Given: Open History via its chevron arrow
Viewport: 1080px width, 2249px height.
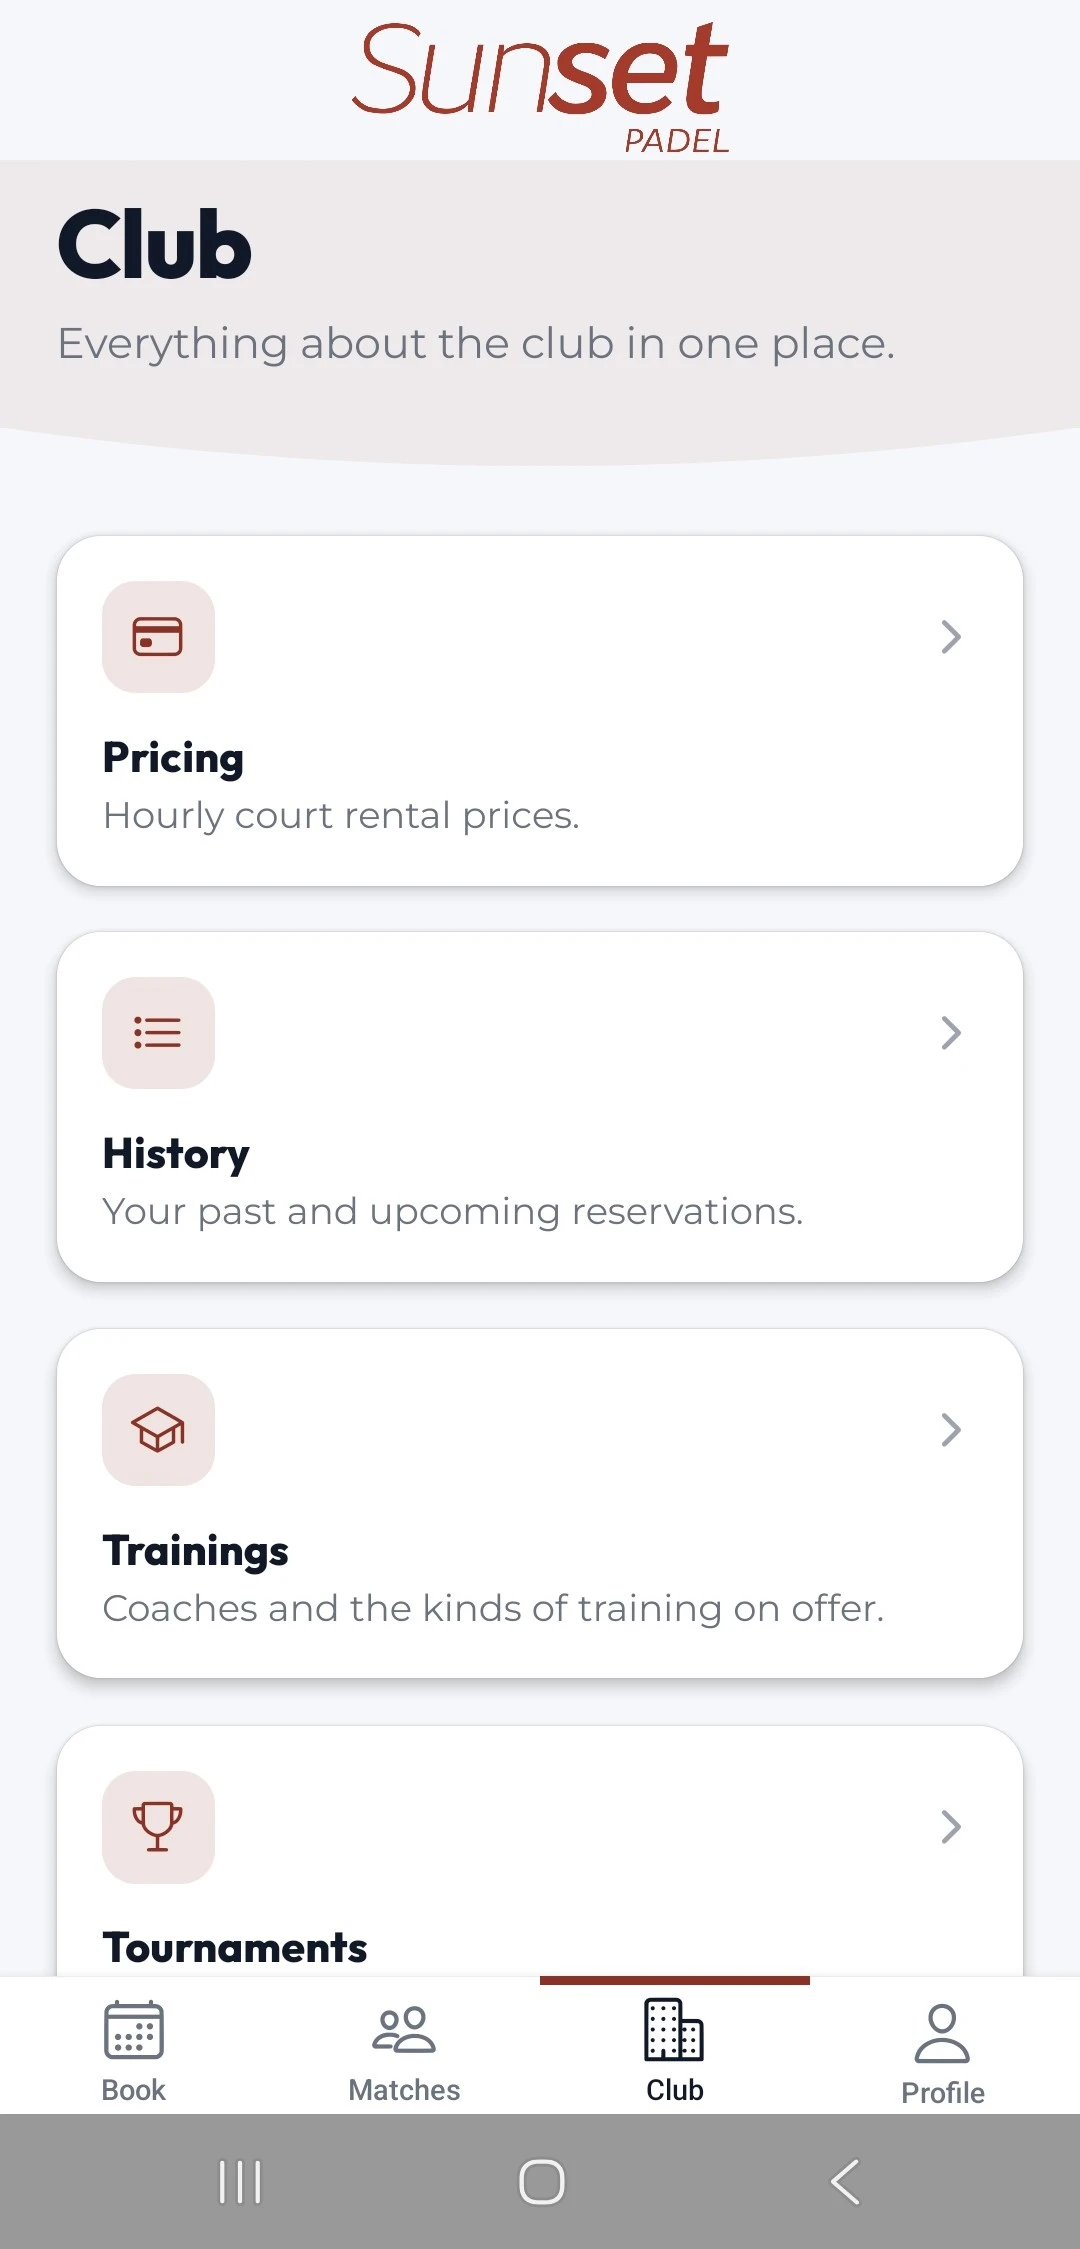Looking at the screenshot, I should (x=951, y=1033).
